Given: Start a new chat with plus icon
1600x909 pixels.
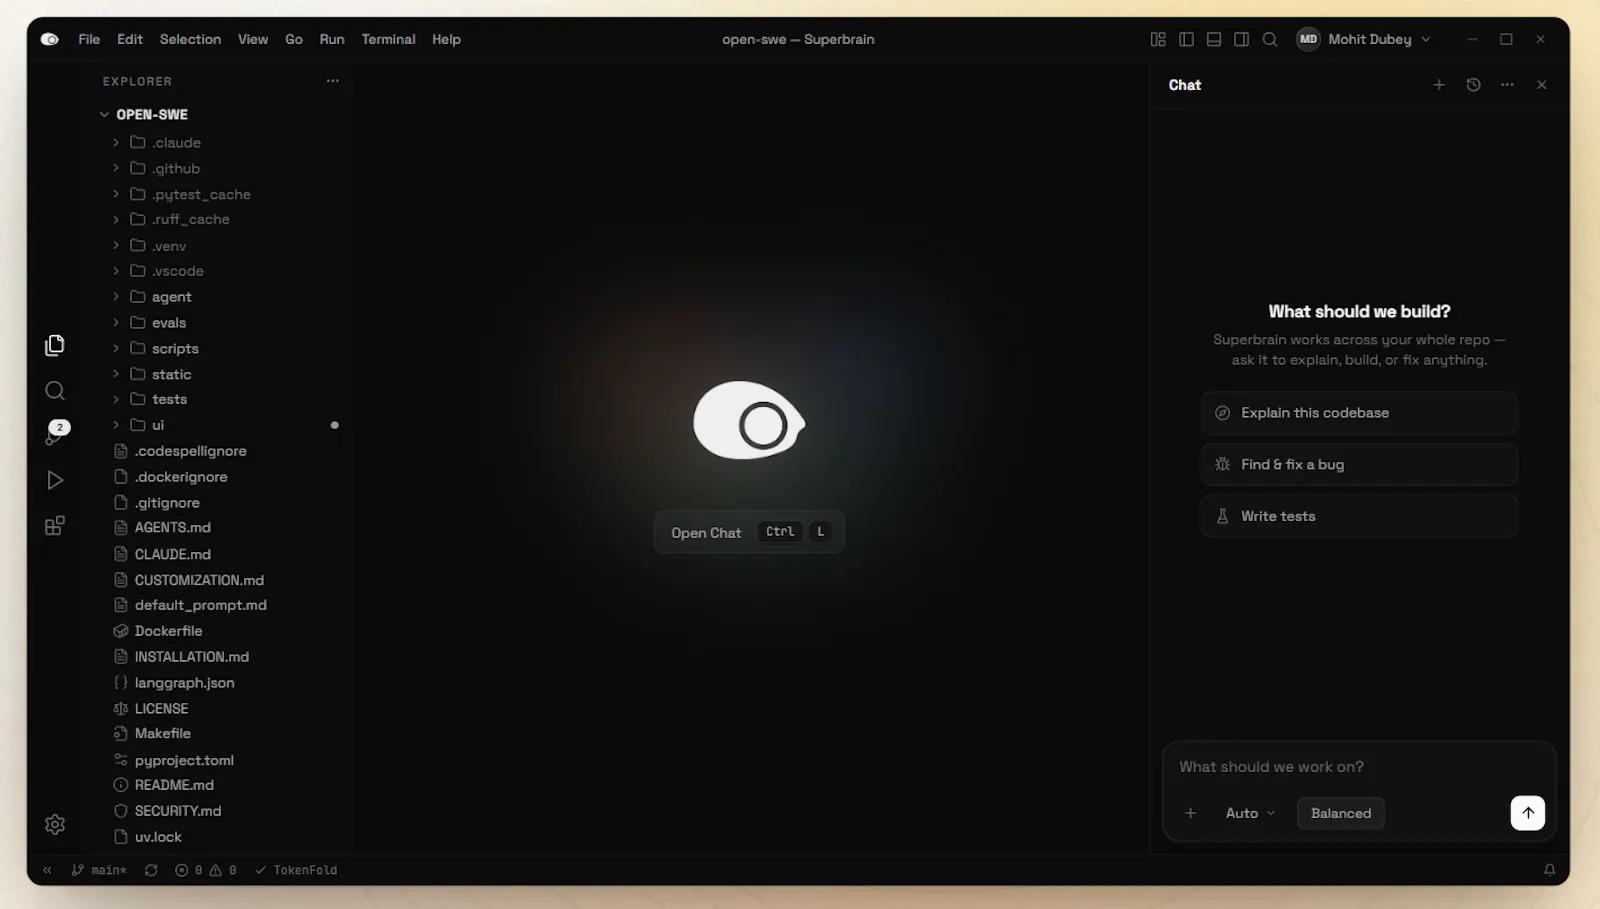Looking at the screenshot, I should click(x=1439, y=85).
